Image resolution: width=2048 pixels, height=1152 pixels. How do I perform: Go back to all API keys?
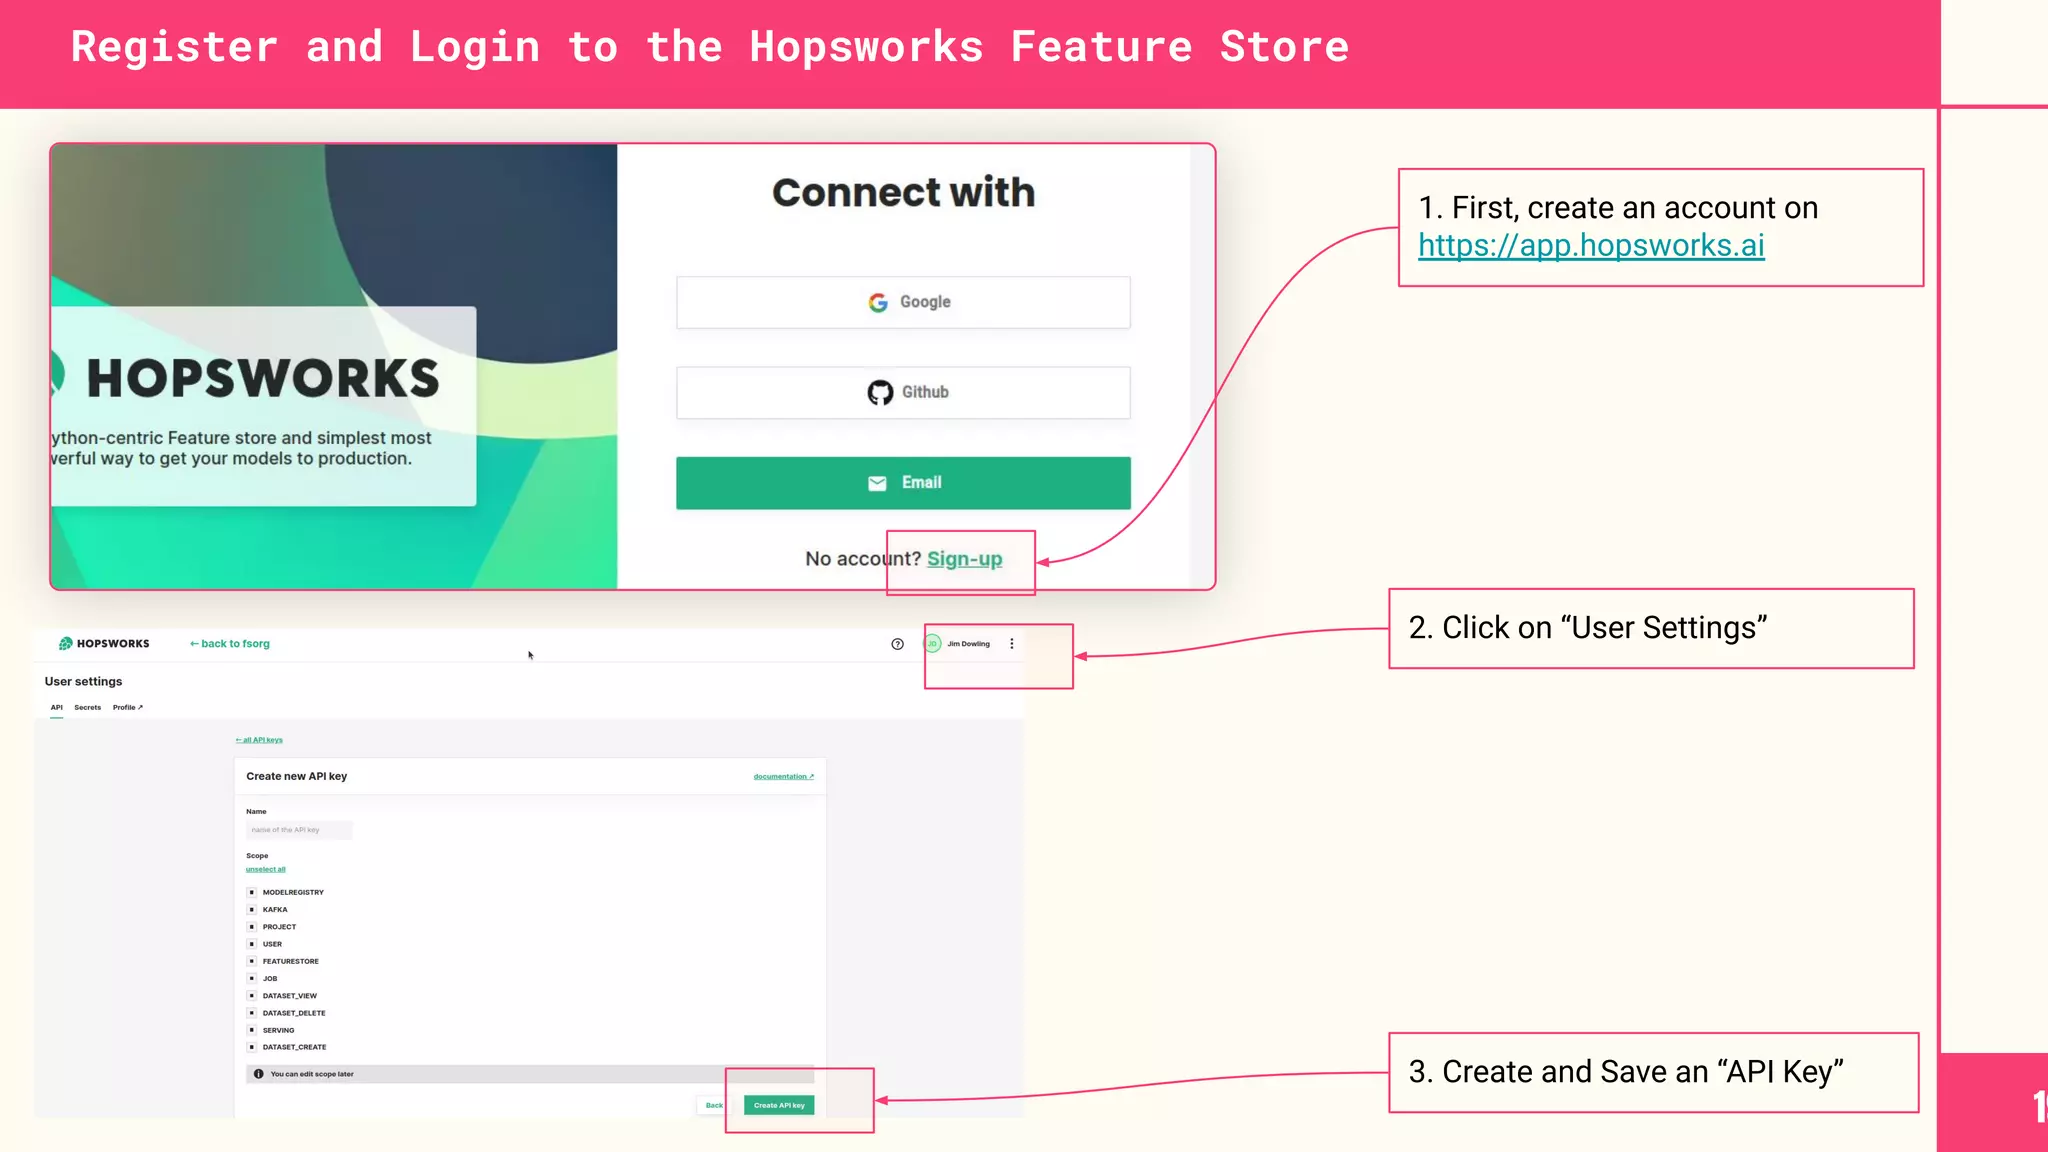[259, 740]
